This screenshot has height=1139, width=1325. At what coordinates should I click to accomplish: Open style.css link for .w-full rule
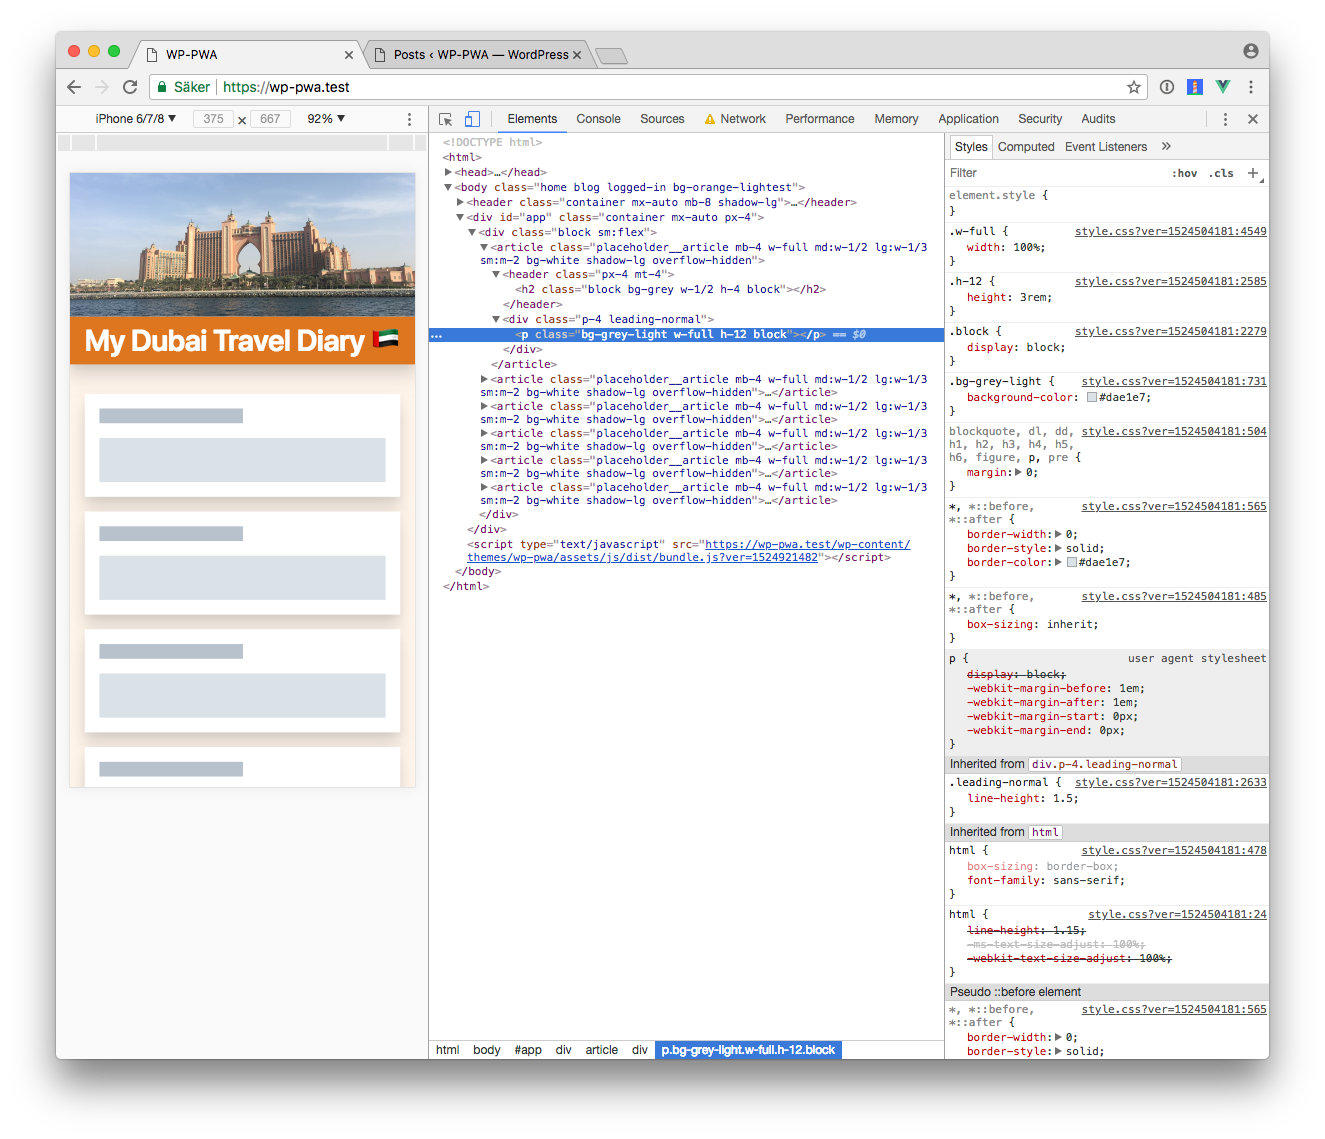point(1170,231)
